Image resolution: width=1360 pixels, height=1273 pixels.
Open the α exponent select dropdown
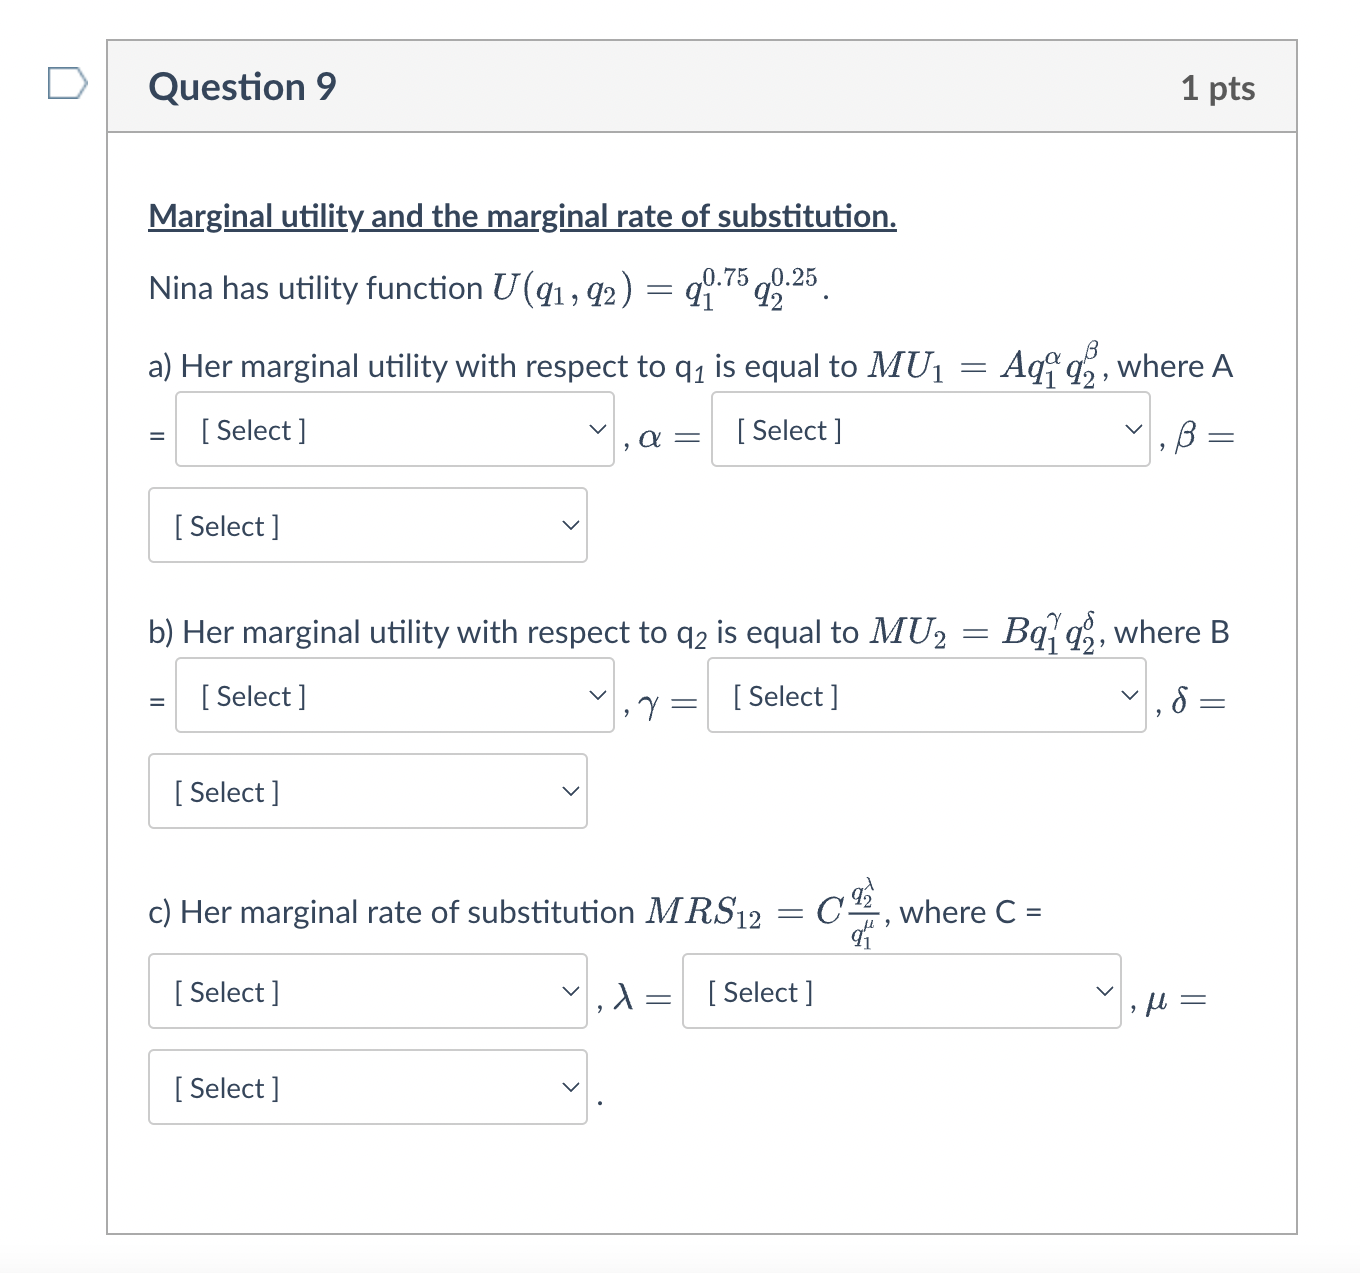(930, 430)
